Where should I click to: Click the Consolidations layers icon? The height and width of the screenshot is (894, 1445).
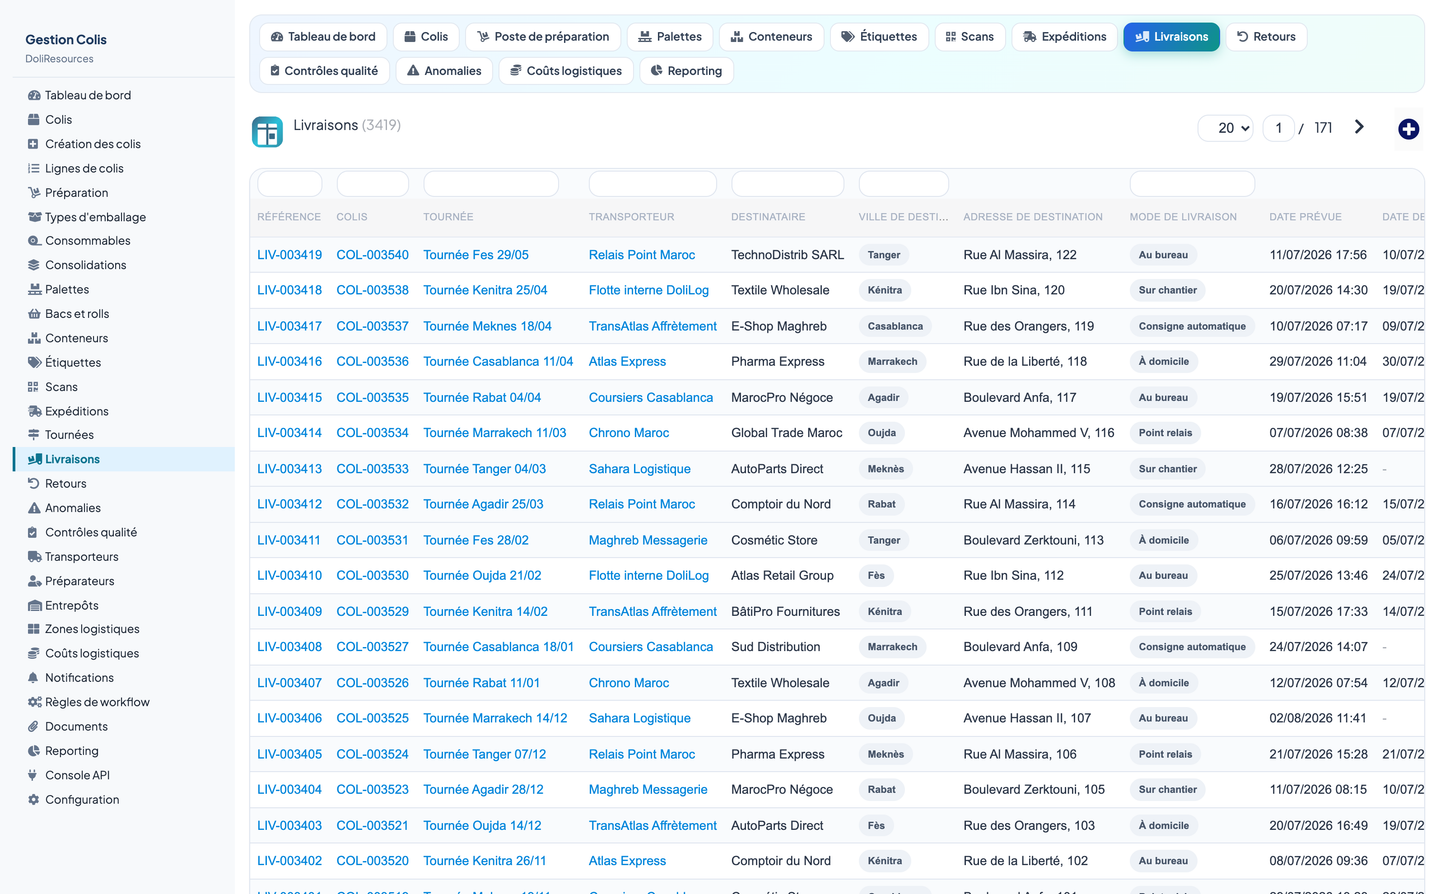click(34, 265)
